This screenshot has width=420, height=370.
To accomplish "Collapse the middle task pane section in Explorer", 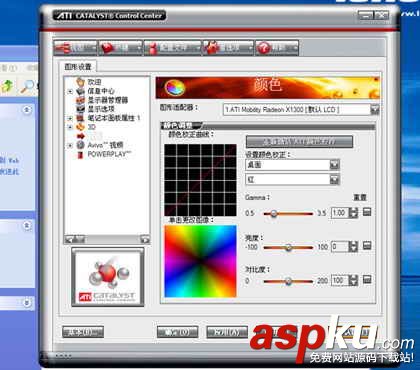I will (x=27, y=226).
